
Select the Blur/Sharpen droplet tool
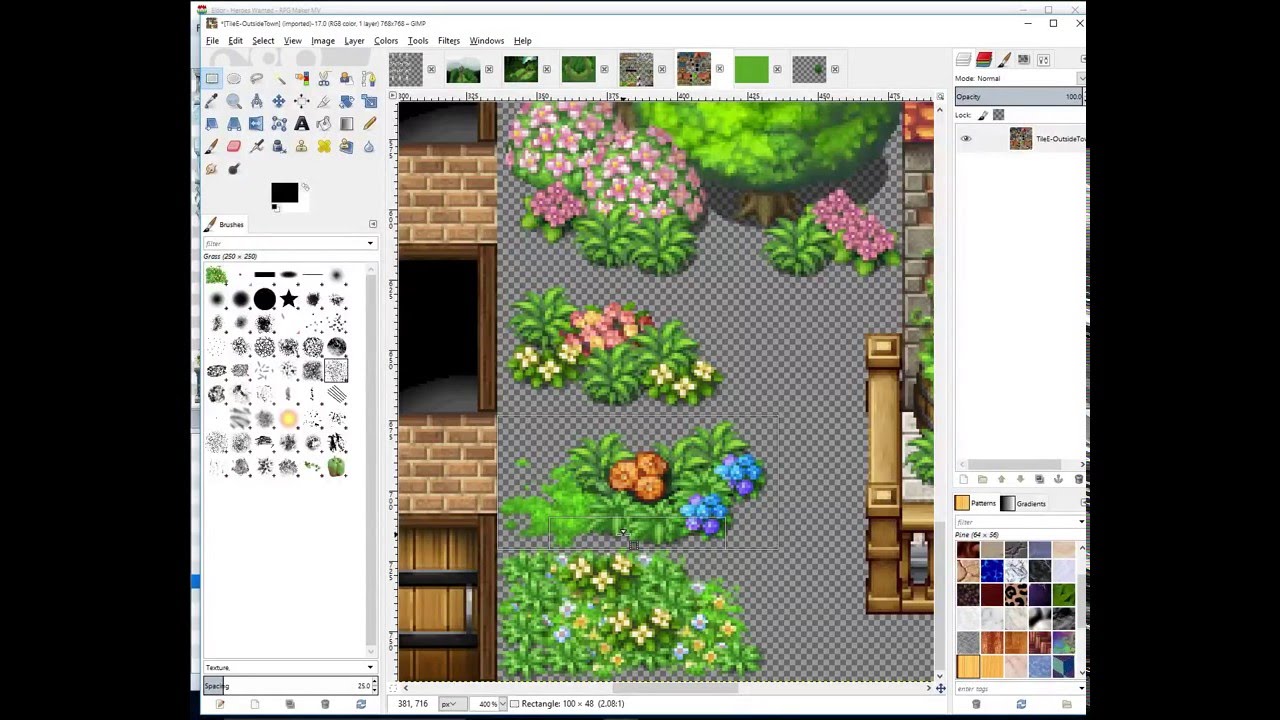(369, 147)
